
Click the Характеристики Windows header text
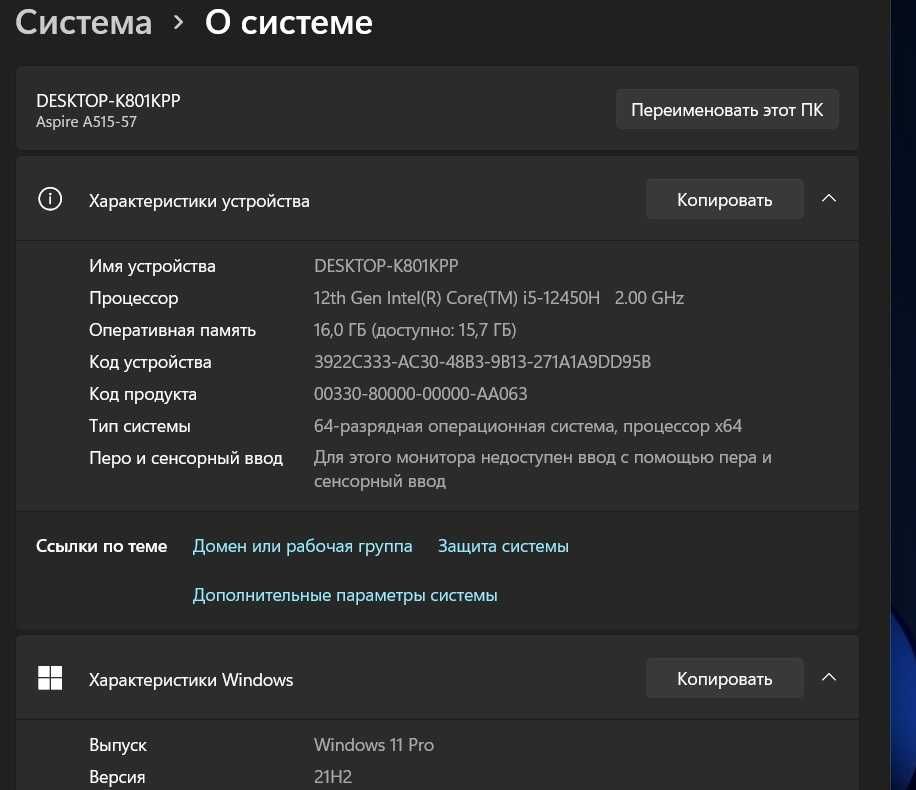point(191,680)
